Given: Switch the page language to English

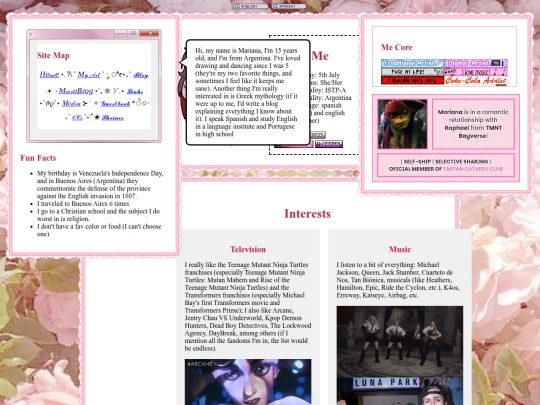Looking at the screenshot, I should click(251, 6).
